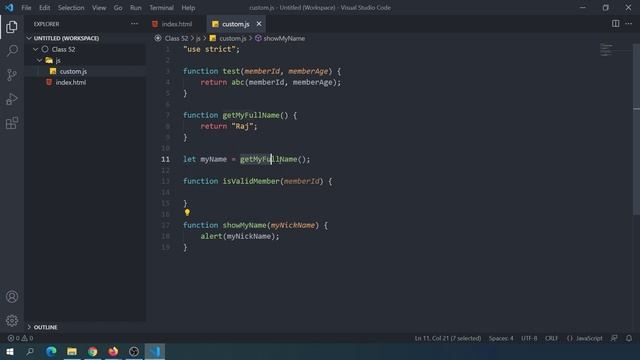Open the Explorer view in activity bar
Viewport: 640px width, 360px height.
(12, 27)
